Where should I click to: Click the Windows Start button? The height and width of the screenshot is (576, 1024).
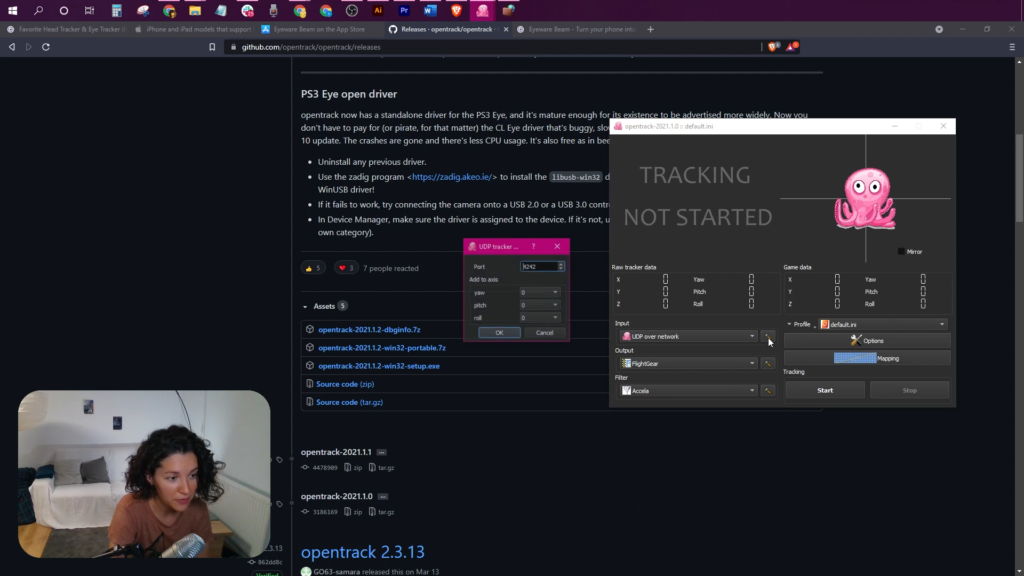pos(12,10)
